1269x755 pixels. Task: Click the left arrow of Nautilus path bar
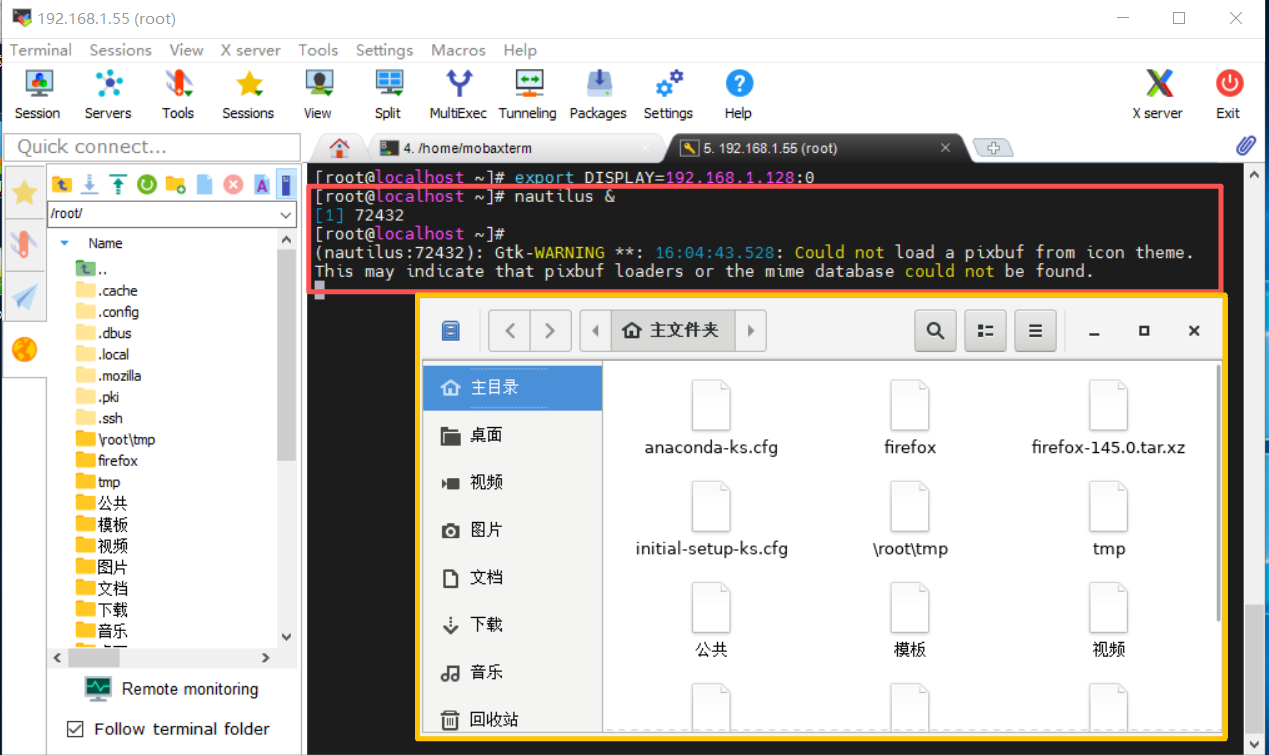[596, 331]
